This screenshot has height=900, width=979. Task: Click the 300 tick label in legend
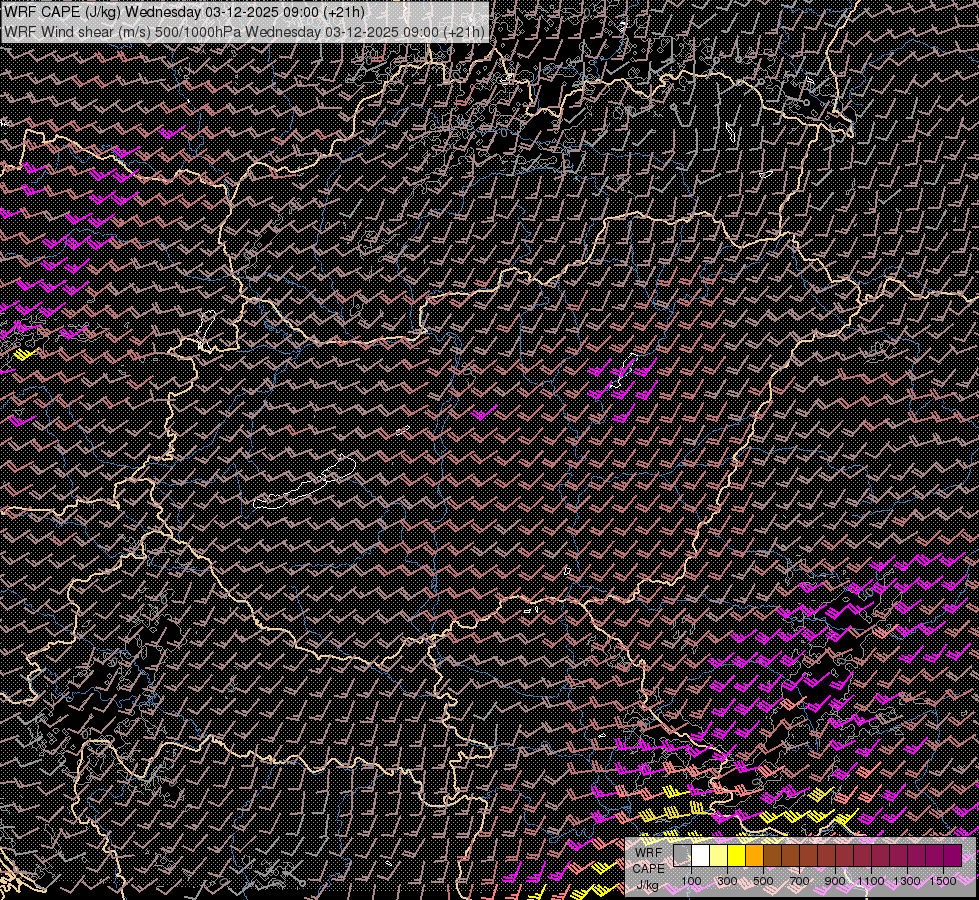tap(727, 880)
